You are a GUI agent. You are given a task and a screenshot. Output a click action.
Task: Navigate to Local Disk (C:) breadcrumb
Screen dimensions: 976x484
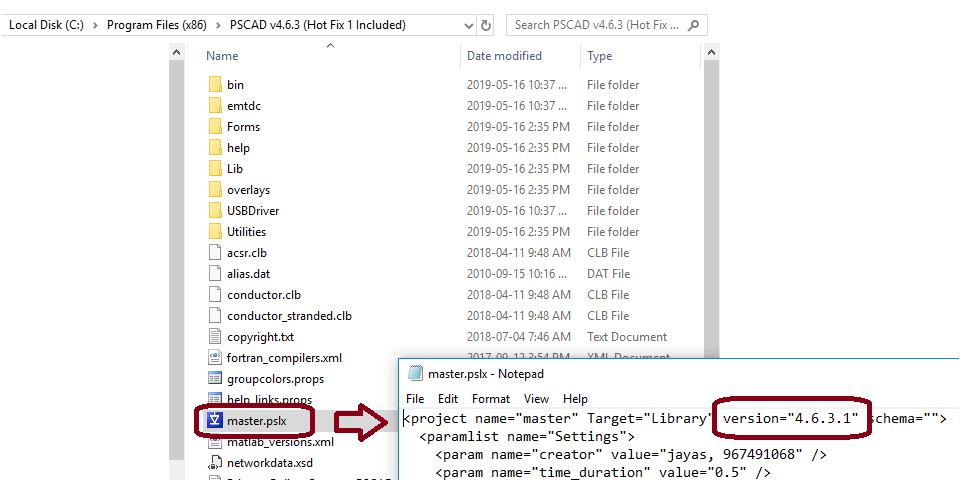pyautogui.click(x=46, y=26)
